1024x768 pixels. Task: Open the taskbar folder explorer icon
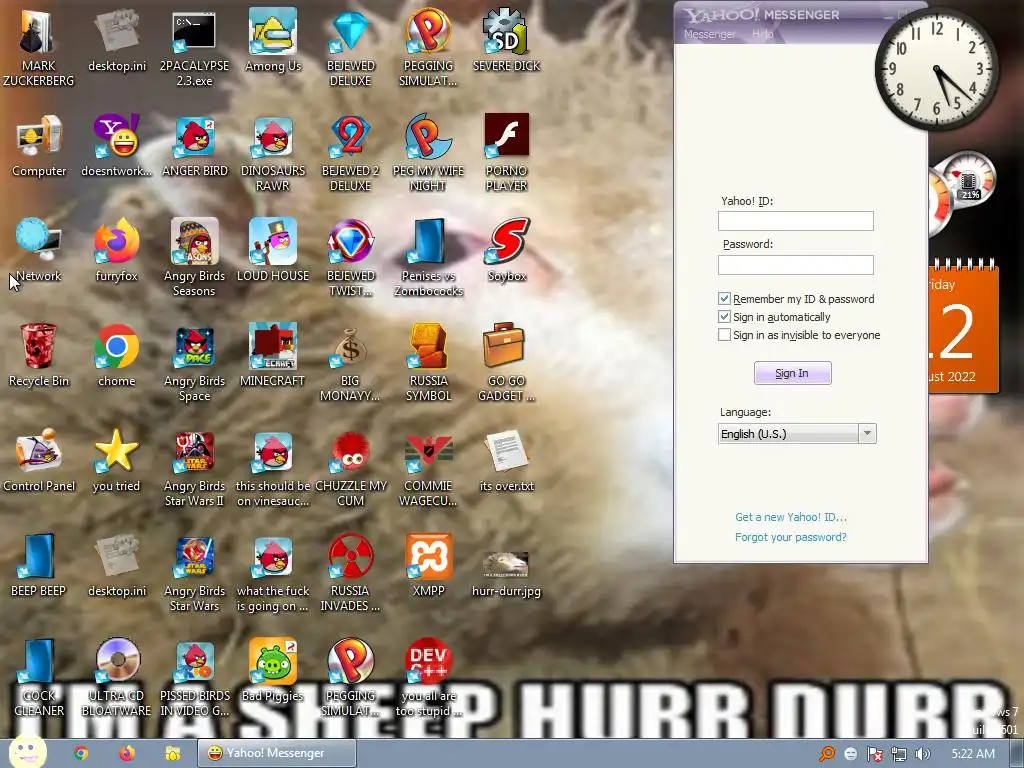(x=172, y=754)
